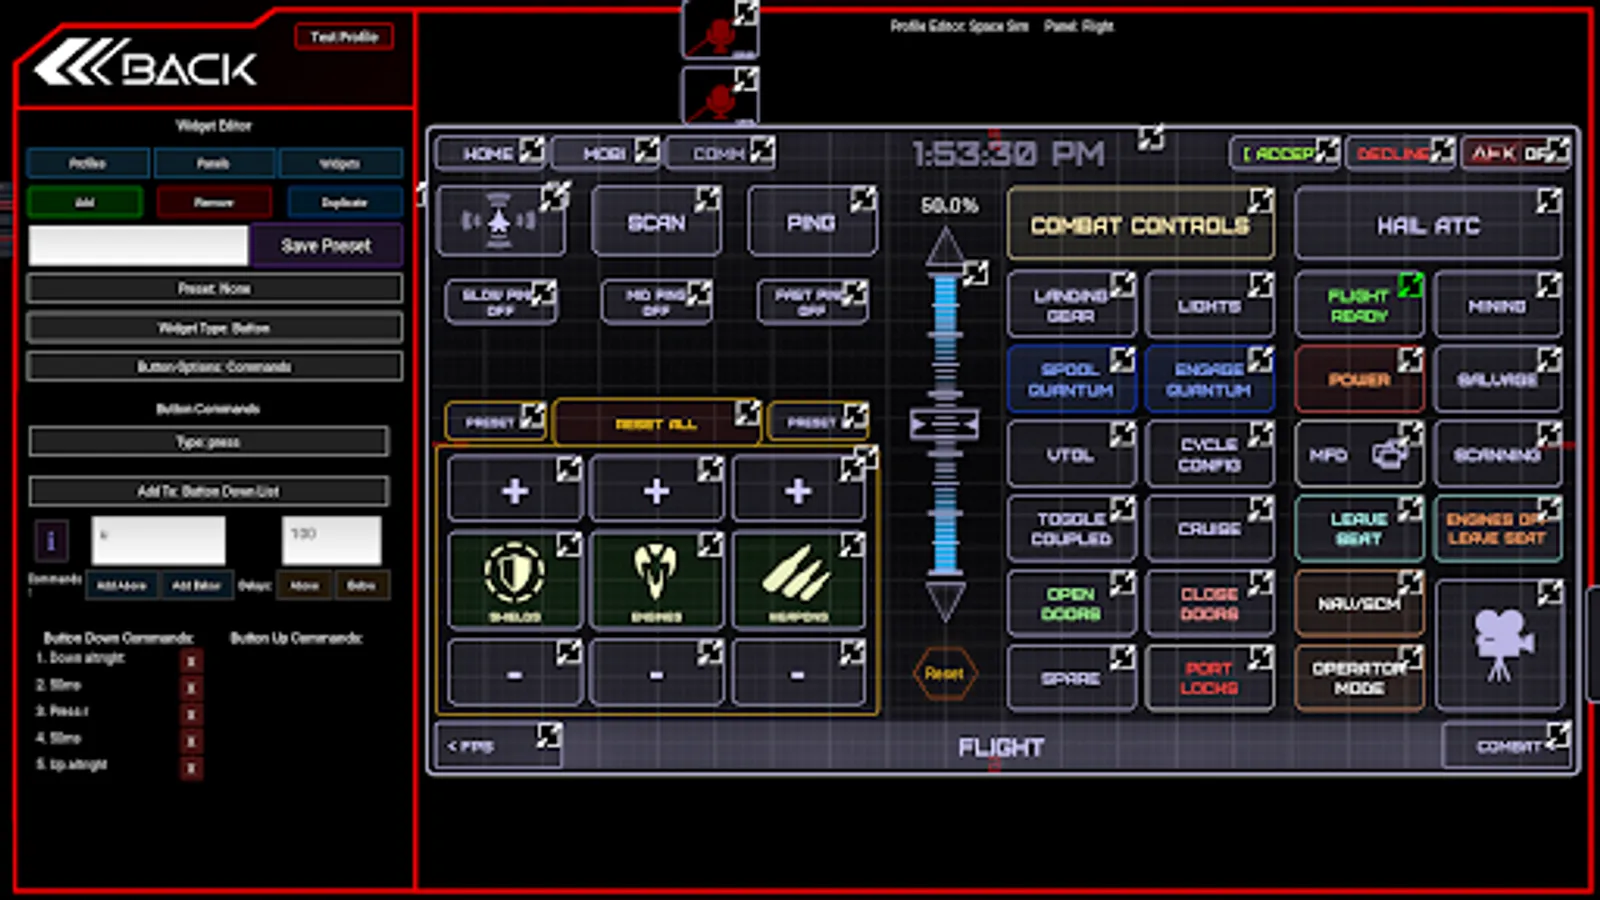Viewport: 1600px width, 900px height.
Task: Click the throttle up arrow
Action: click(945, 246)
